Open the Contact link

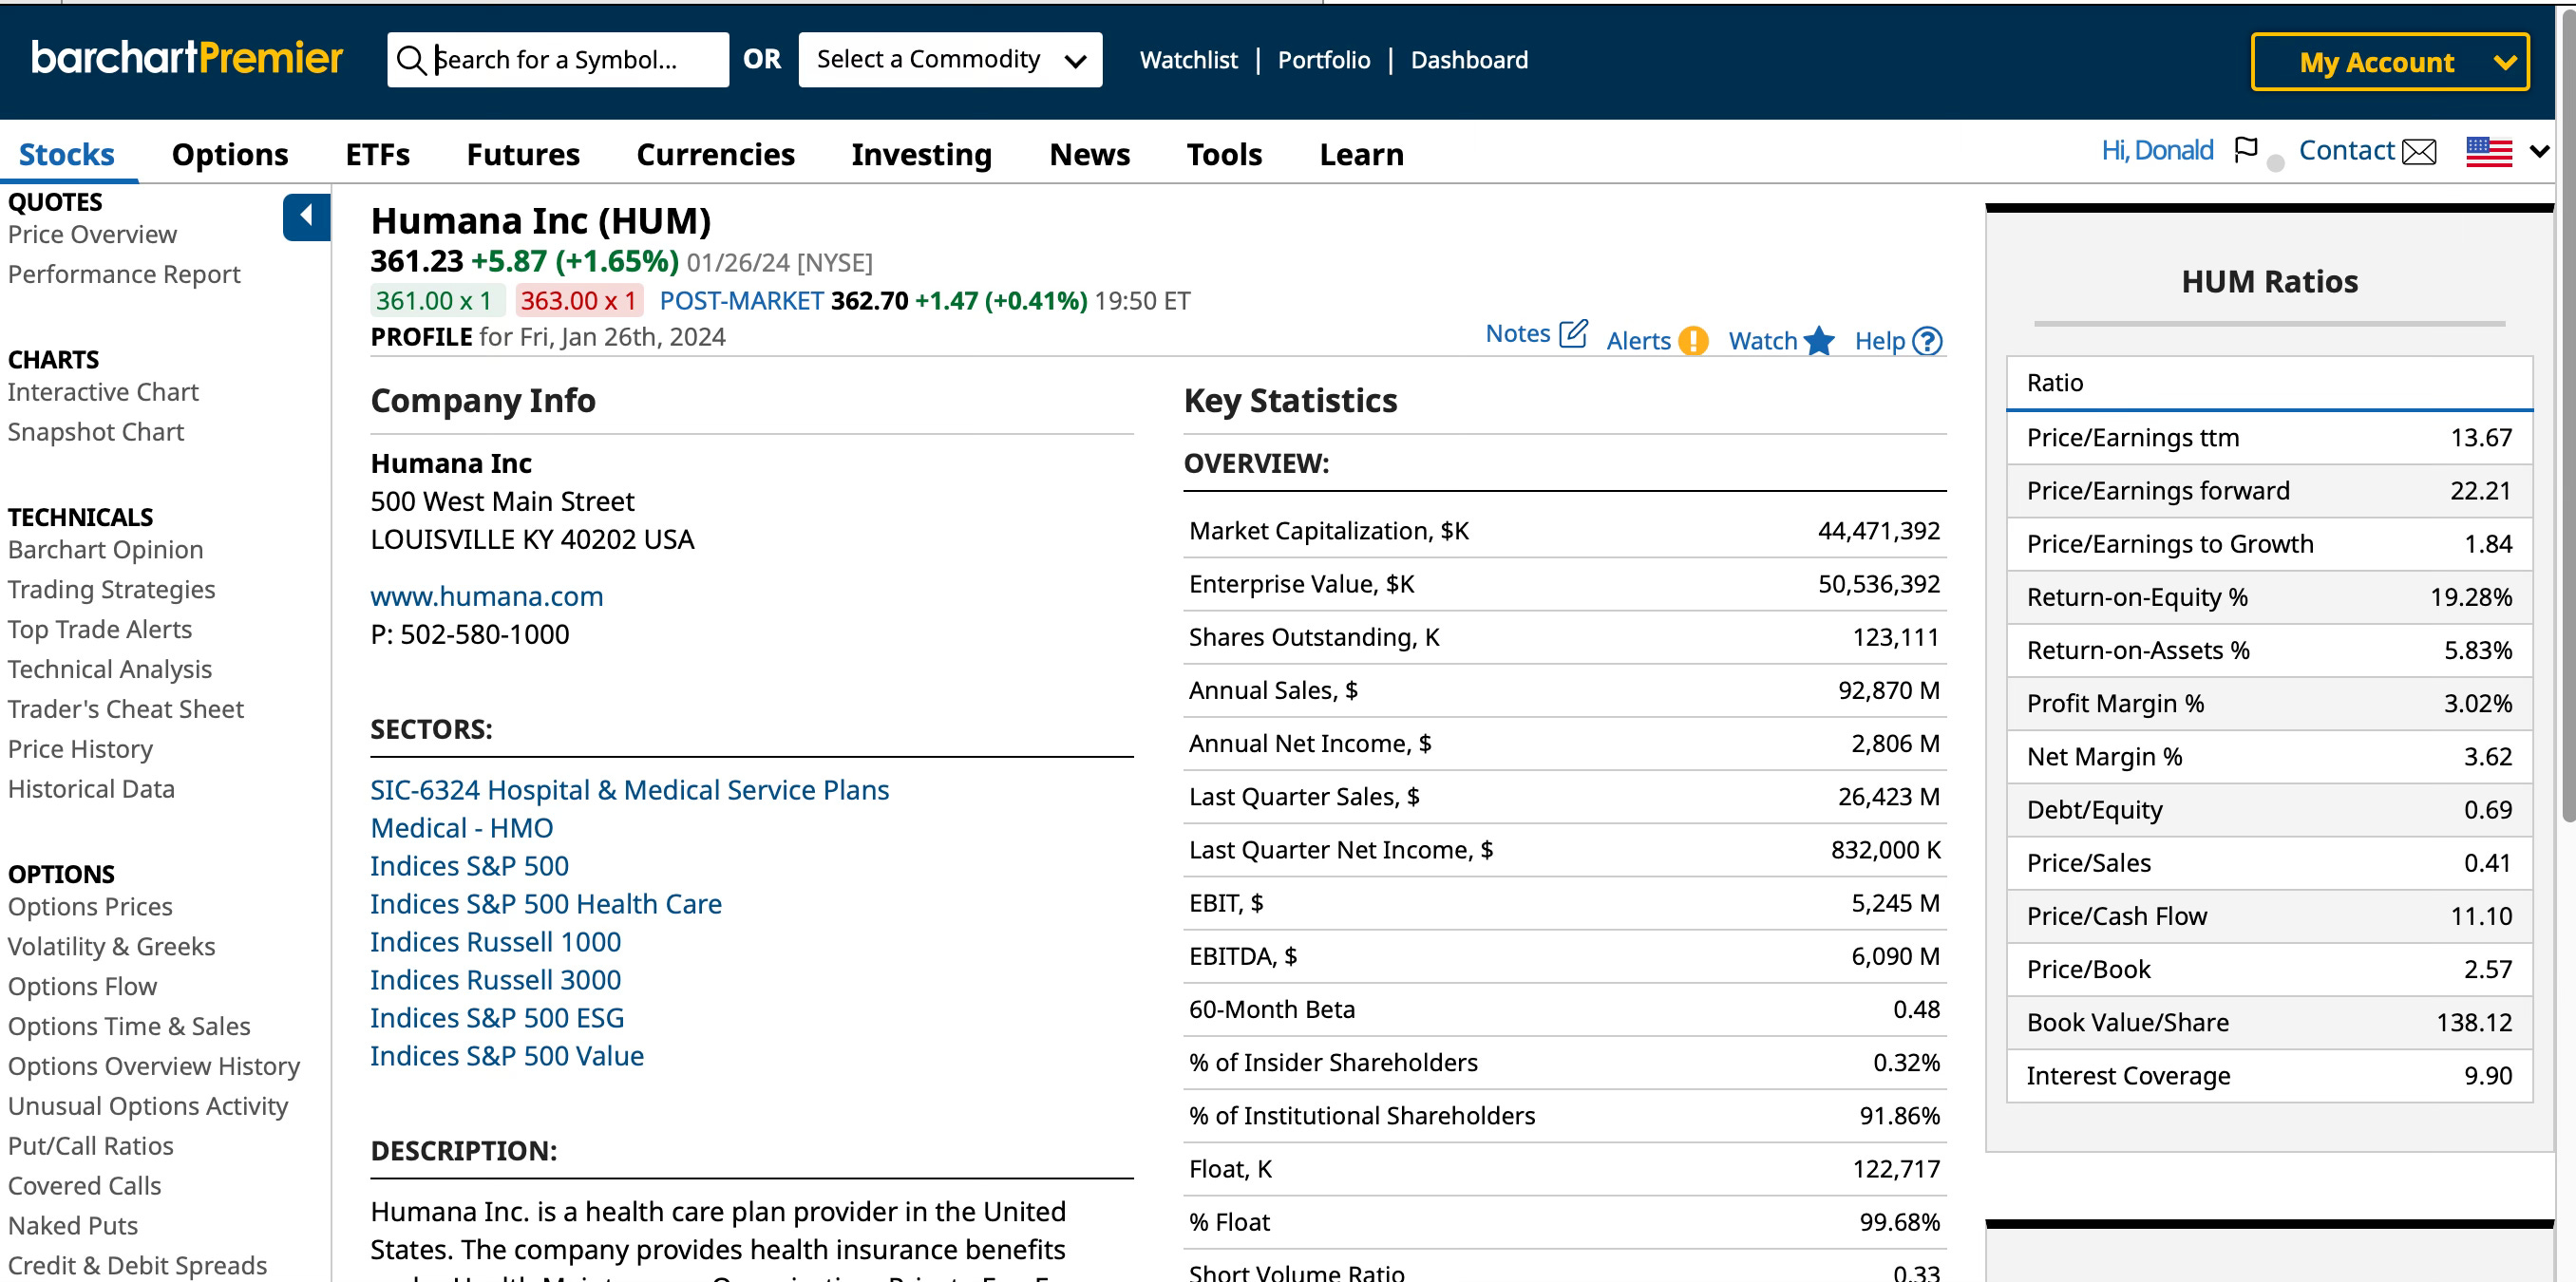pyautogui.click(x=2347, y=150)
